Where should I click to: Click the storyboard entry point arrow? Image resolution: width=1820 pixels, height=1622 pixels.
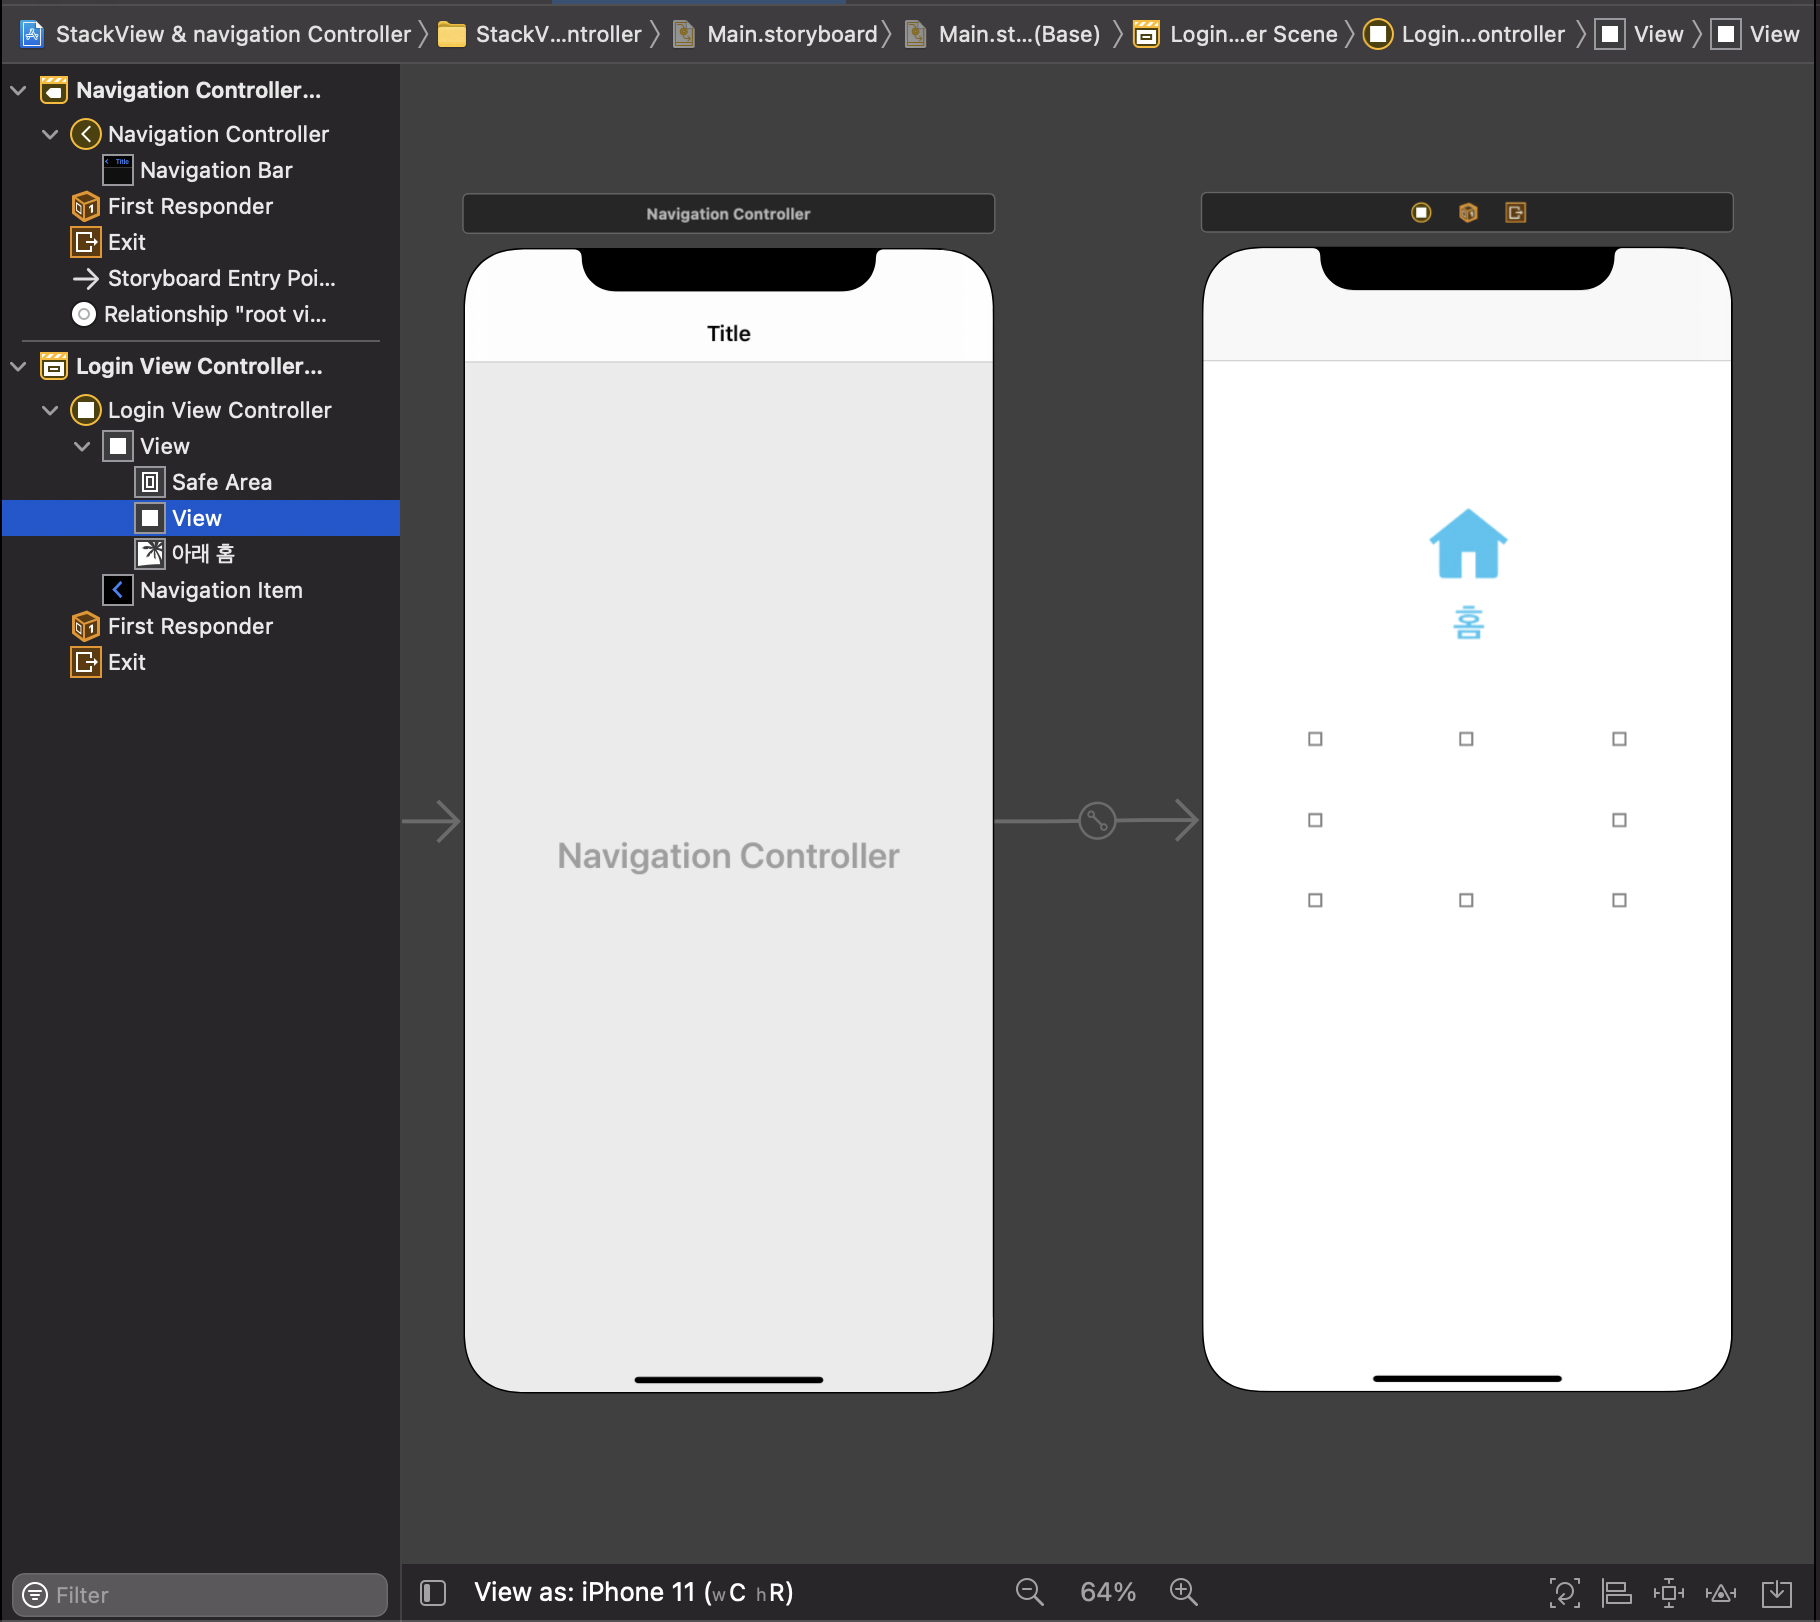(x=432, y=822)
